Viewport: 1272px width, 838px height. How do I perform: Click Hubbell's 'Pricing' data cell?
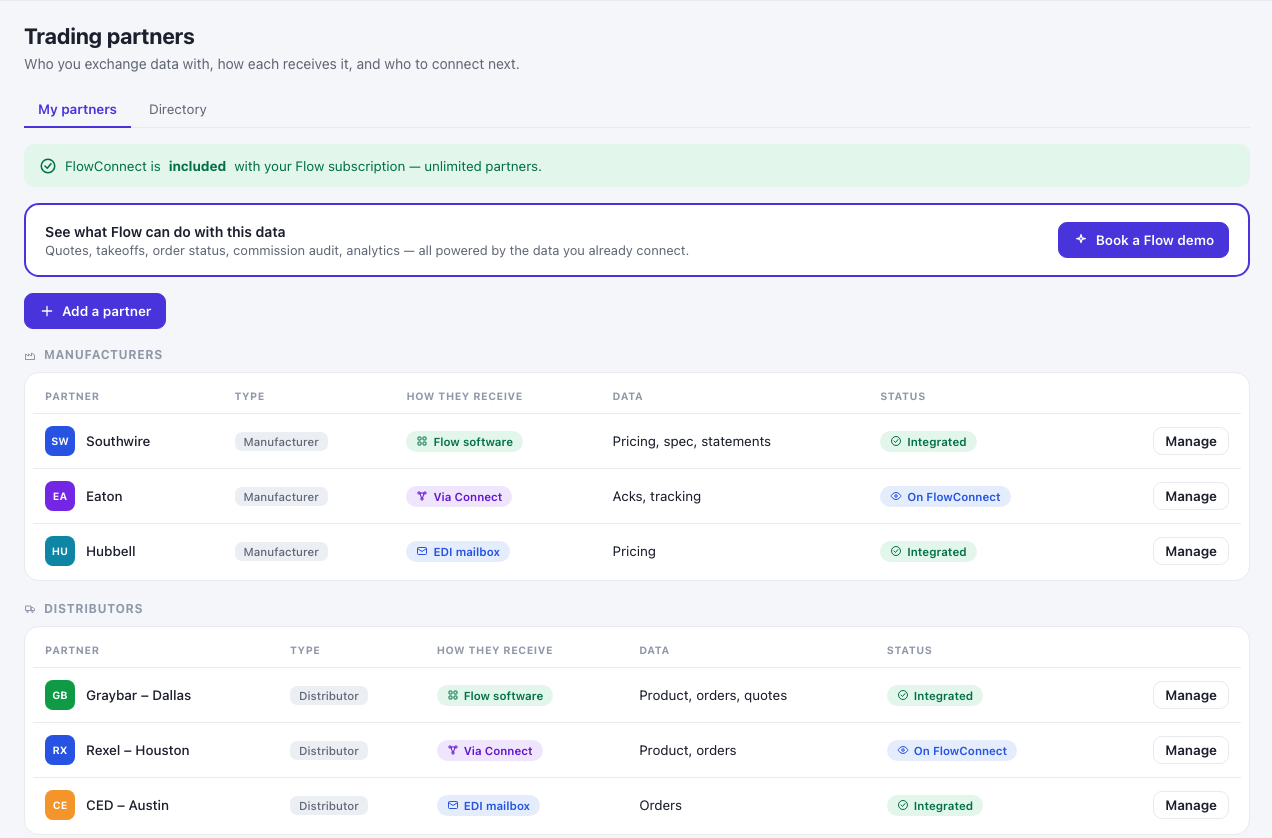(634, 551)
